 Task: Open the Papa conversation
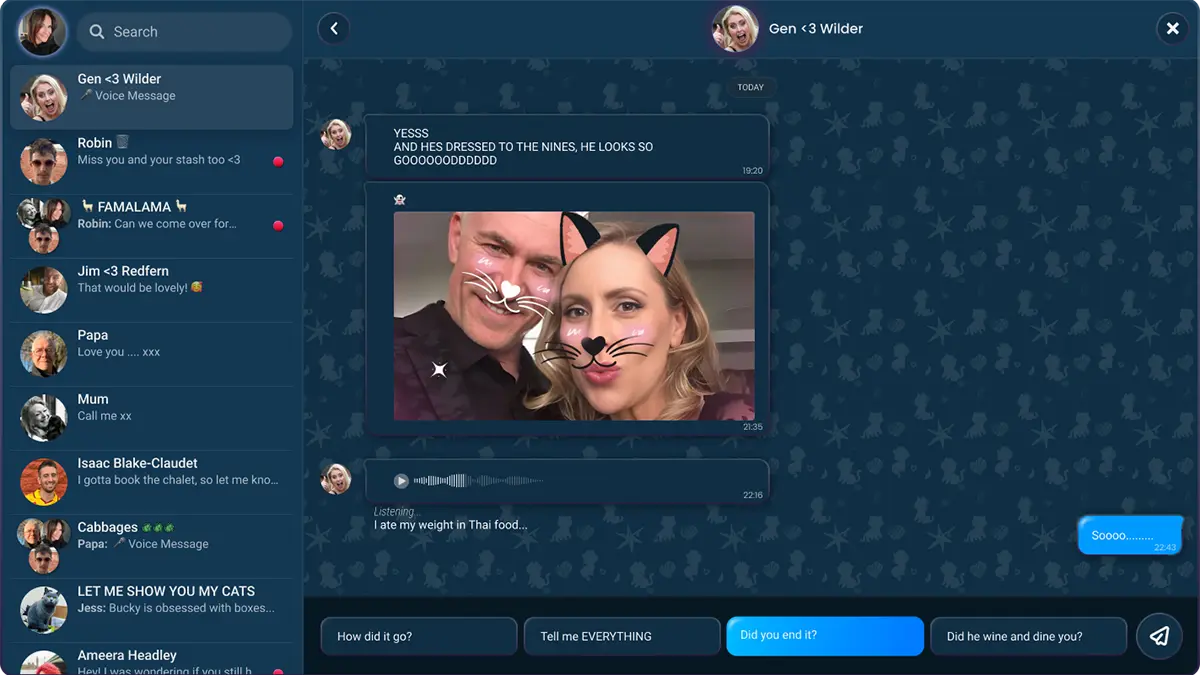click(x=152, y=353)
